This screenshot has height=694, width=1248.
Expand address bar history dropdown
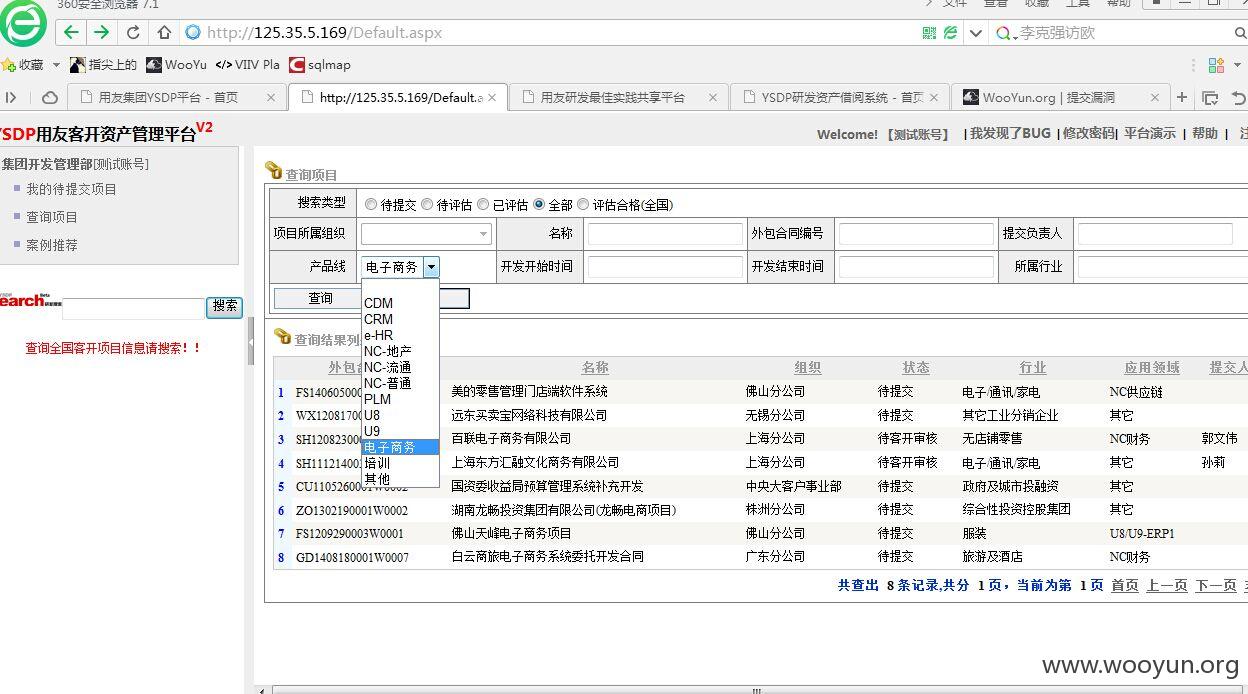pyautogui.click(x=976, y=33)
